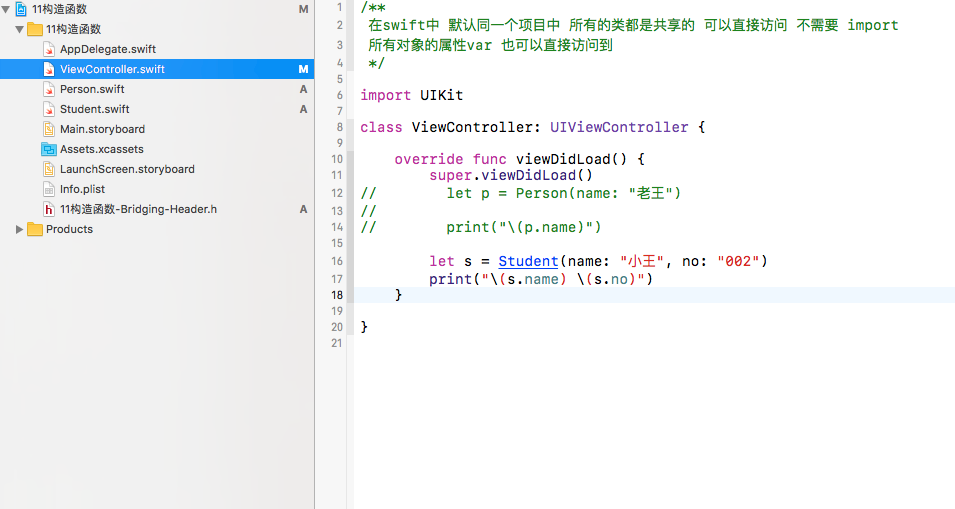Click the underlined Student class link

(528, 261)
